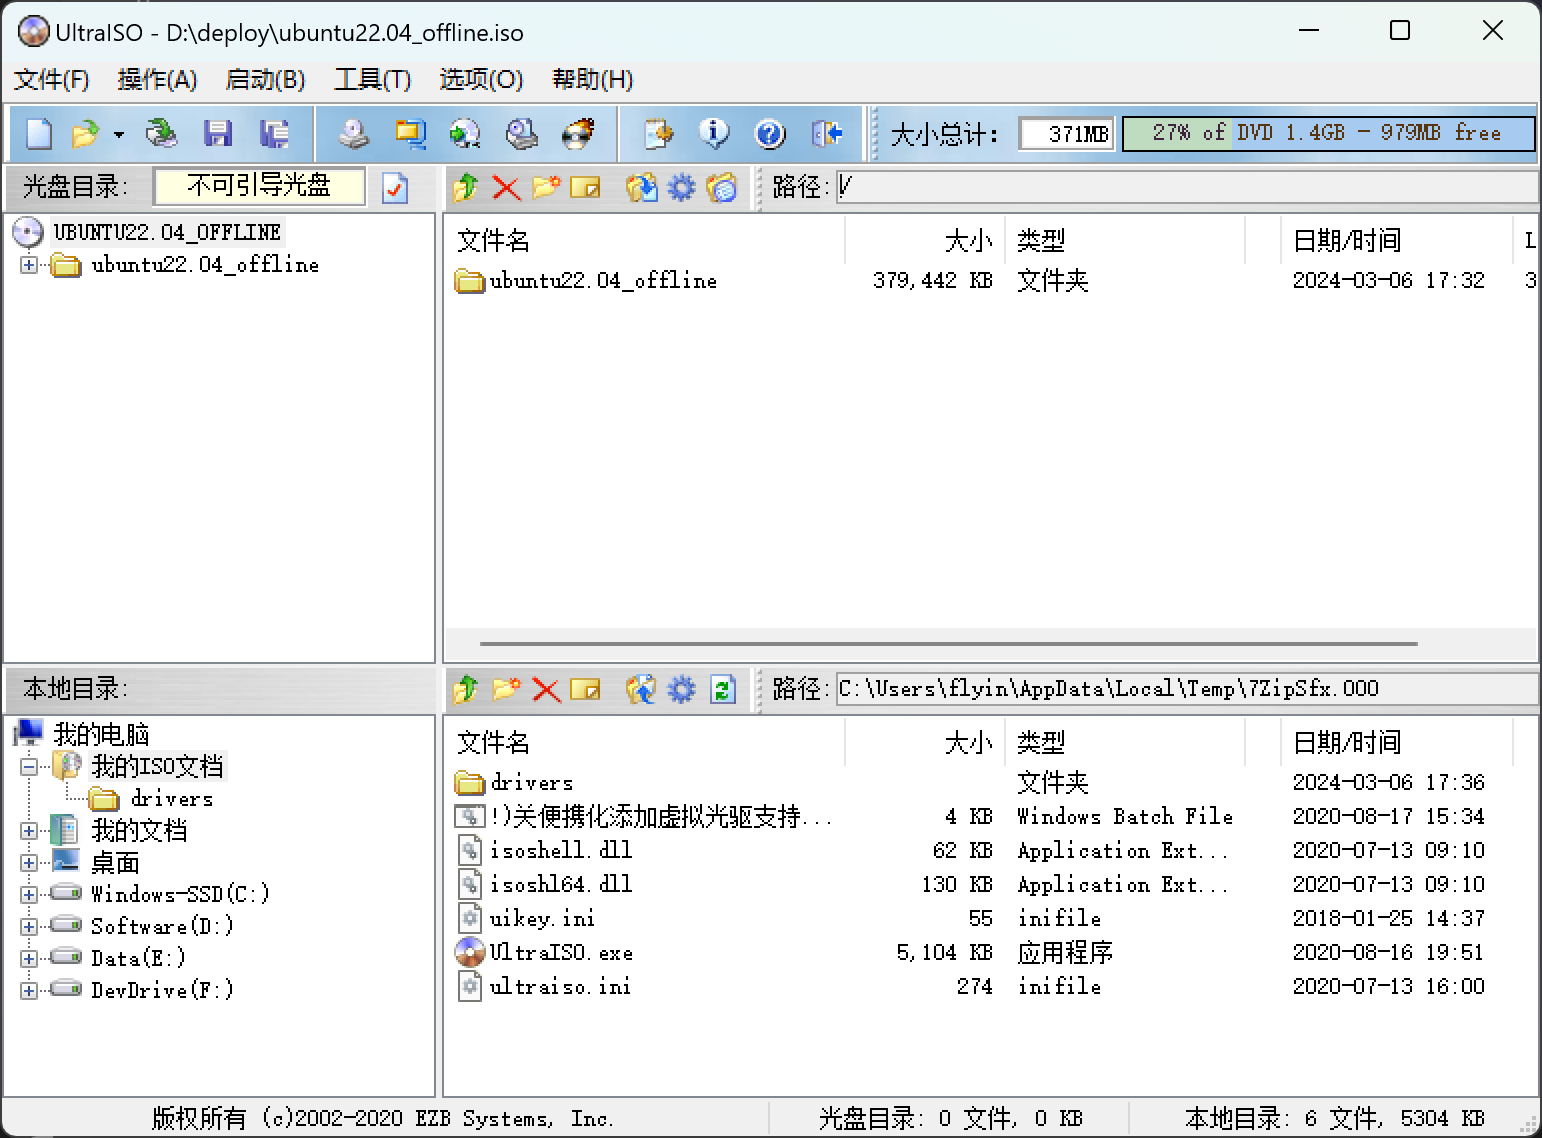This screenshot has height=1138, width=1542.
Task: Click the image pane horizontal scrollbar
Action: 948,644
